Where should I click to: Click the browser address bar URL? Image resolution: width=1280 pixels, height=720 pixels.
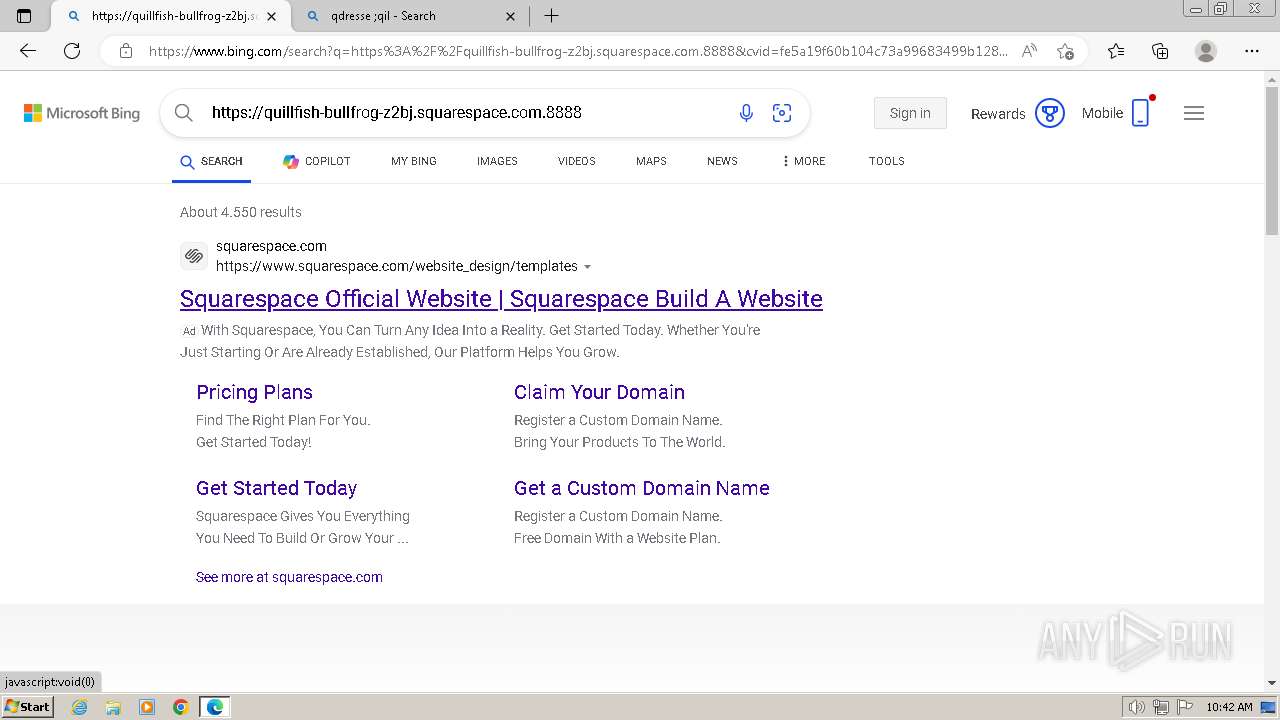578,51
